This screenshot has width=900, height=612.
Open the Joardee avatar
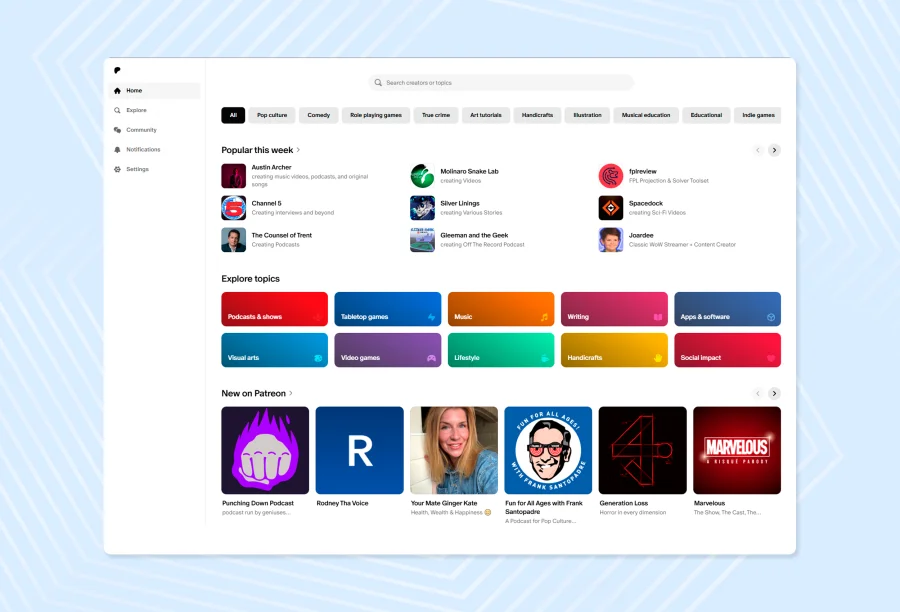(611, 240)
